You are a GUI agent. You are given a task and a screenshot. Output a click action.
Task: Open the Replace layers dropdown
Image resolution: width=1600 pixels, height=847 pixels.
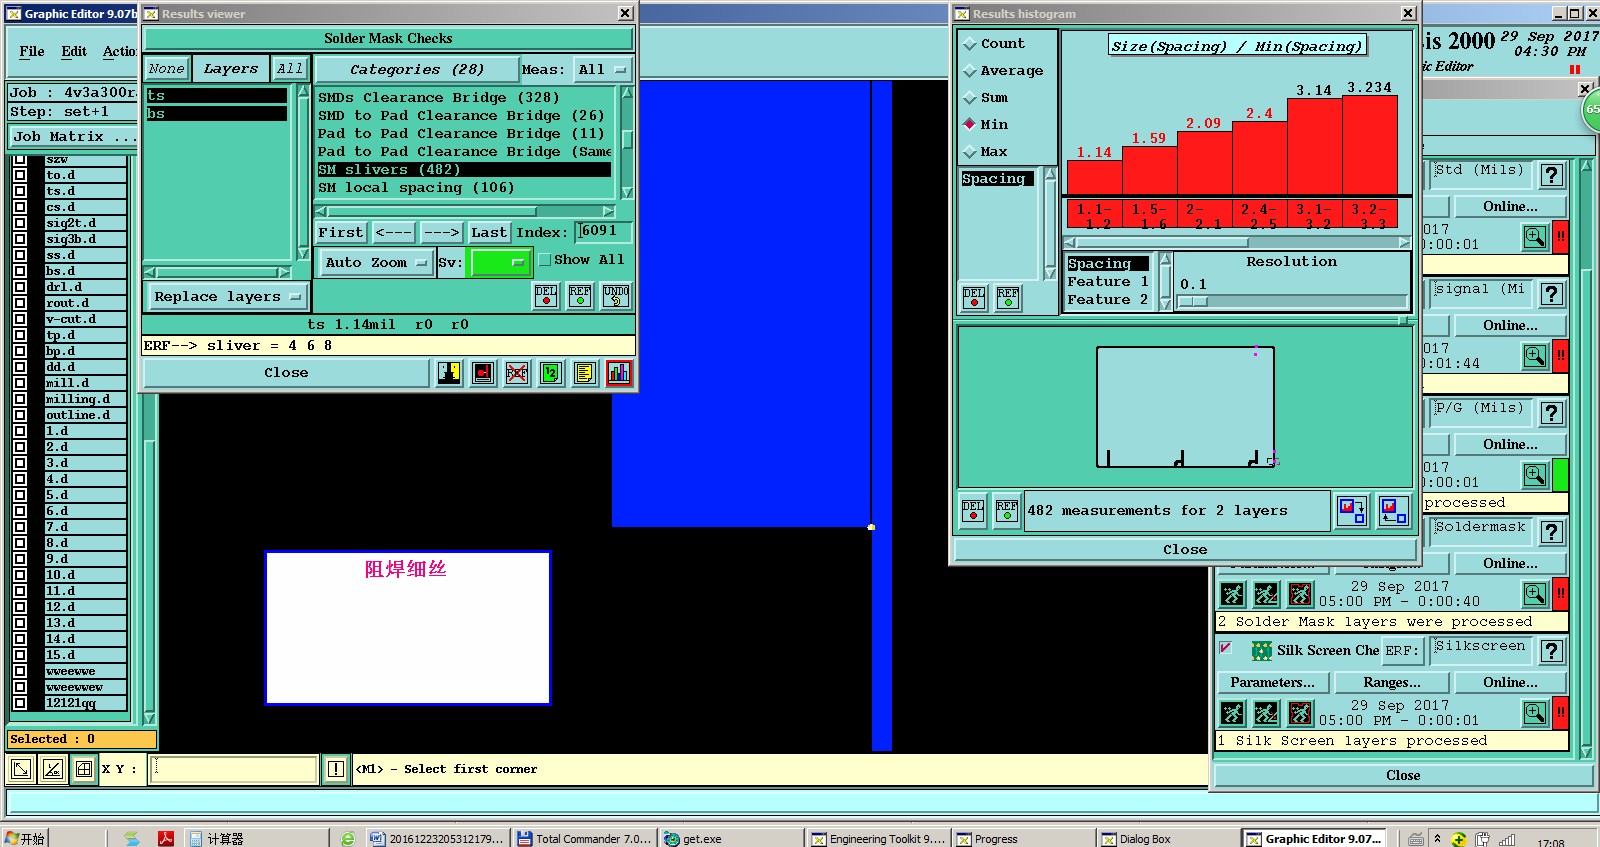click(x=227, y=297)
